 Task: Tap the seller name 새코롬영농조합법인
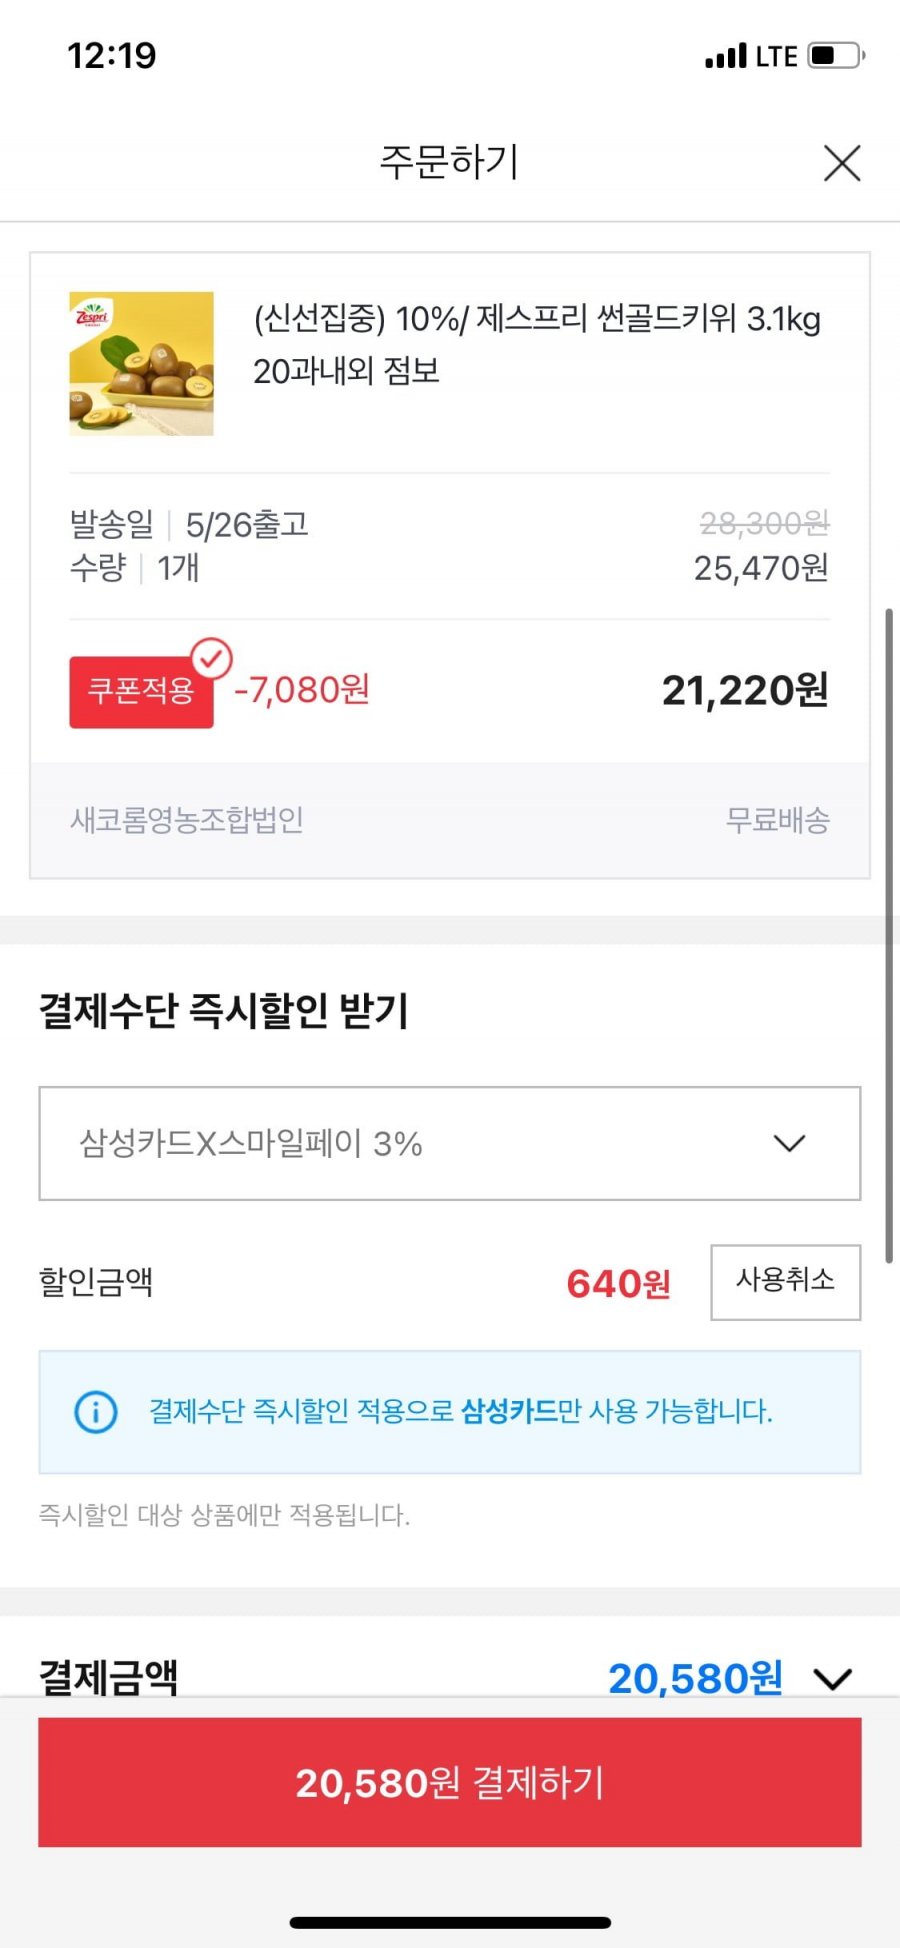[186, 820]
